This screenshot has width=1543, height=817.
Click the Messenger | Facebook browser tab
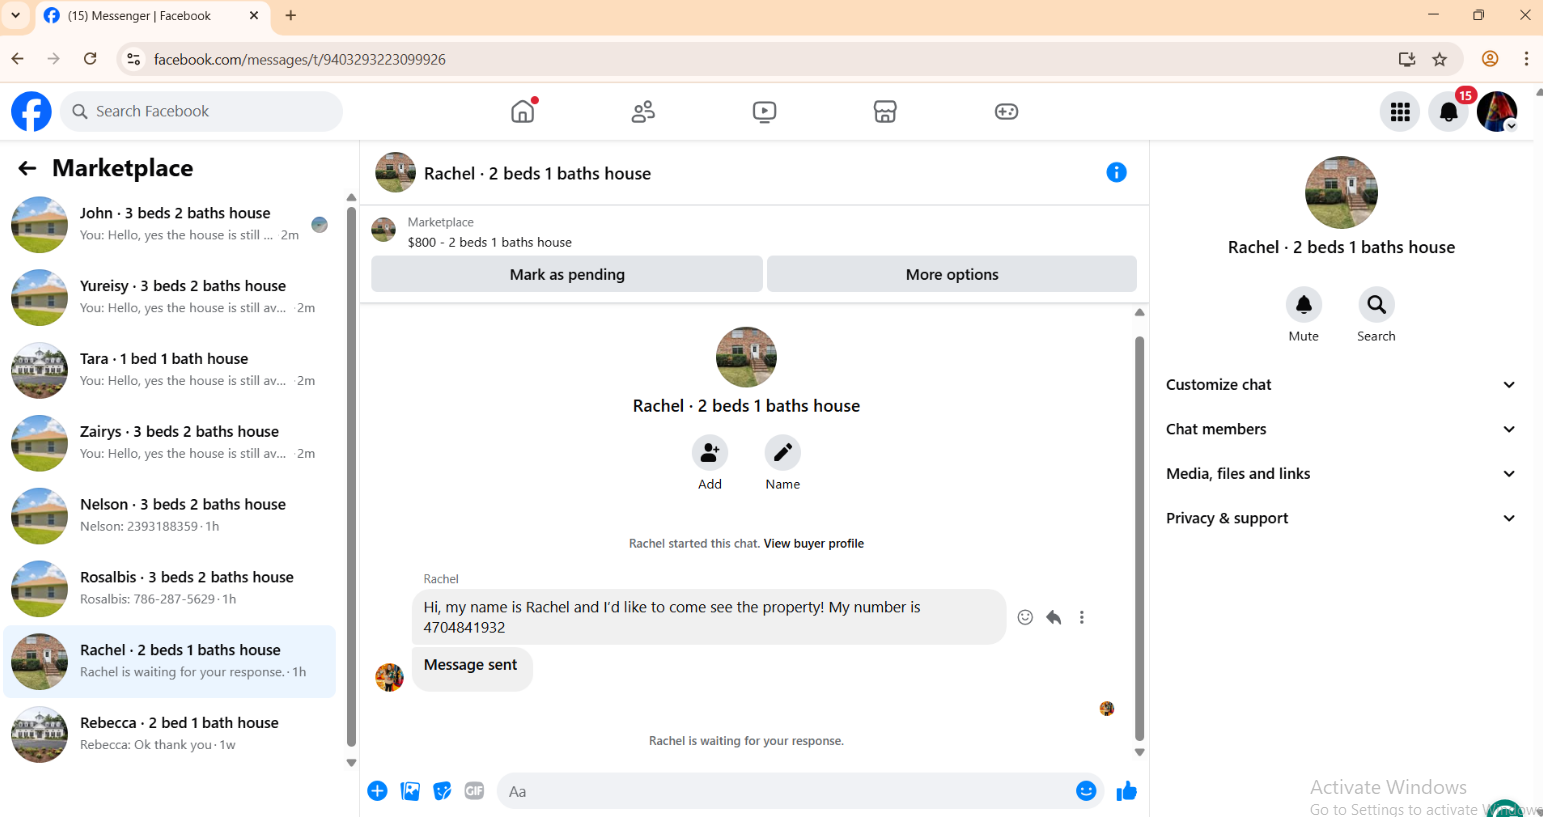click(152, 16)
